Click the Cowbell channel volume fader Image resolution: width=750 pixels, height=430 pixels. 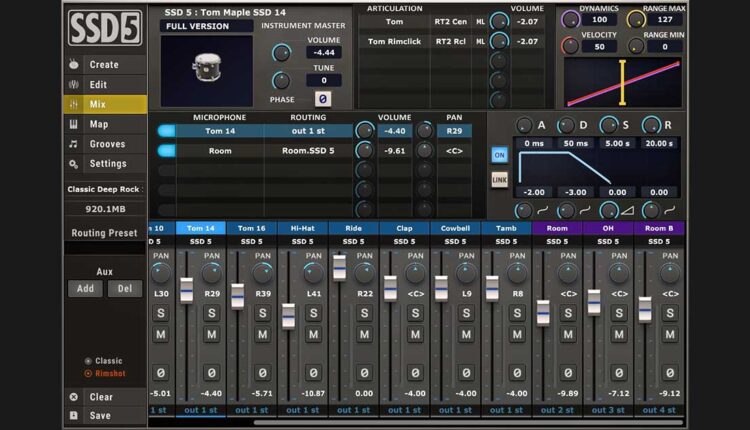click(x=441, y=287)
